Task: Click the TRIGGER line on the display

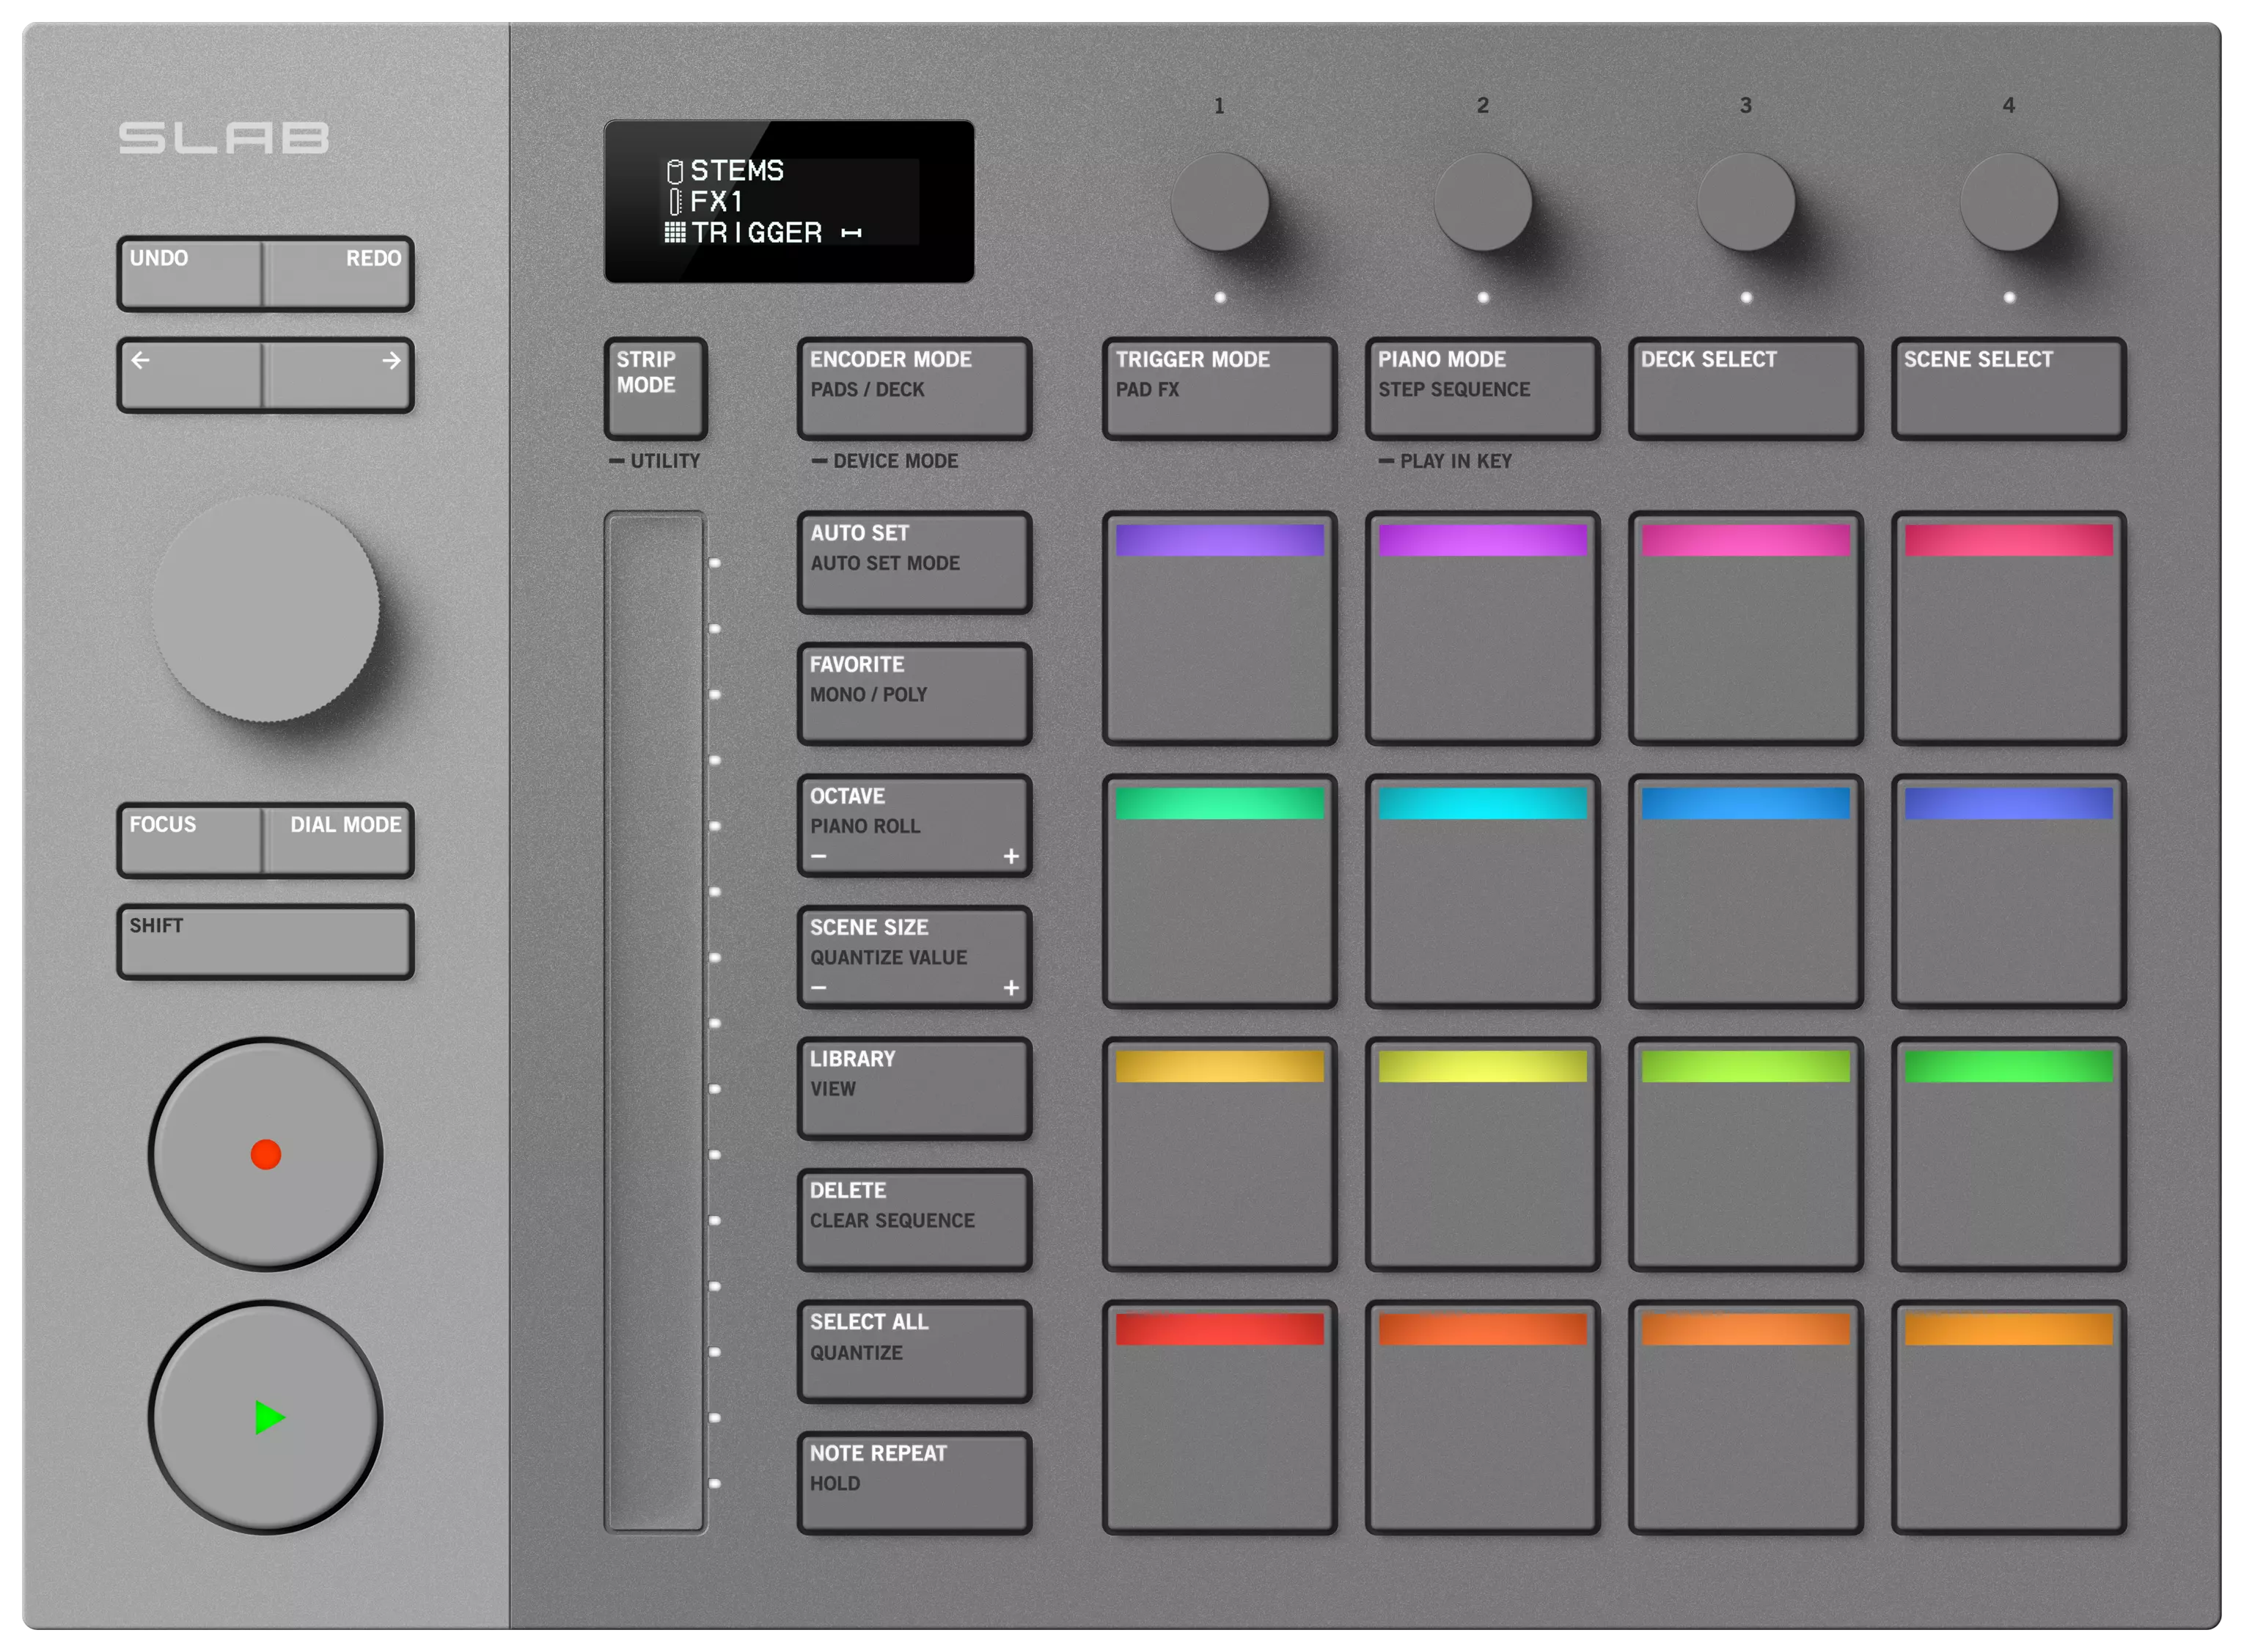Action: 763,233
